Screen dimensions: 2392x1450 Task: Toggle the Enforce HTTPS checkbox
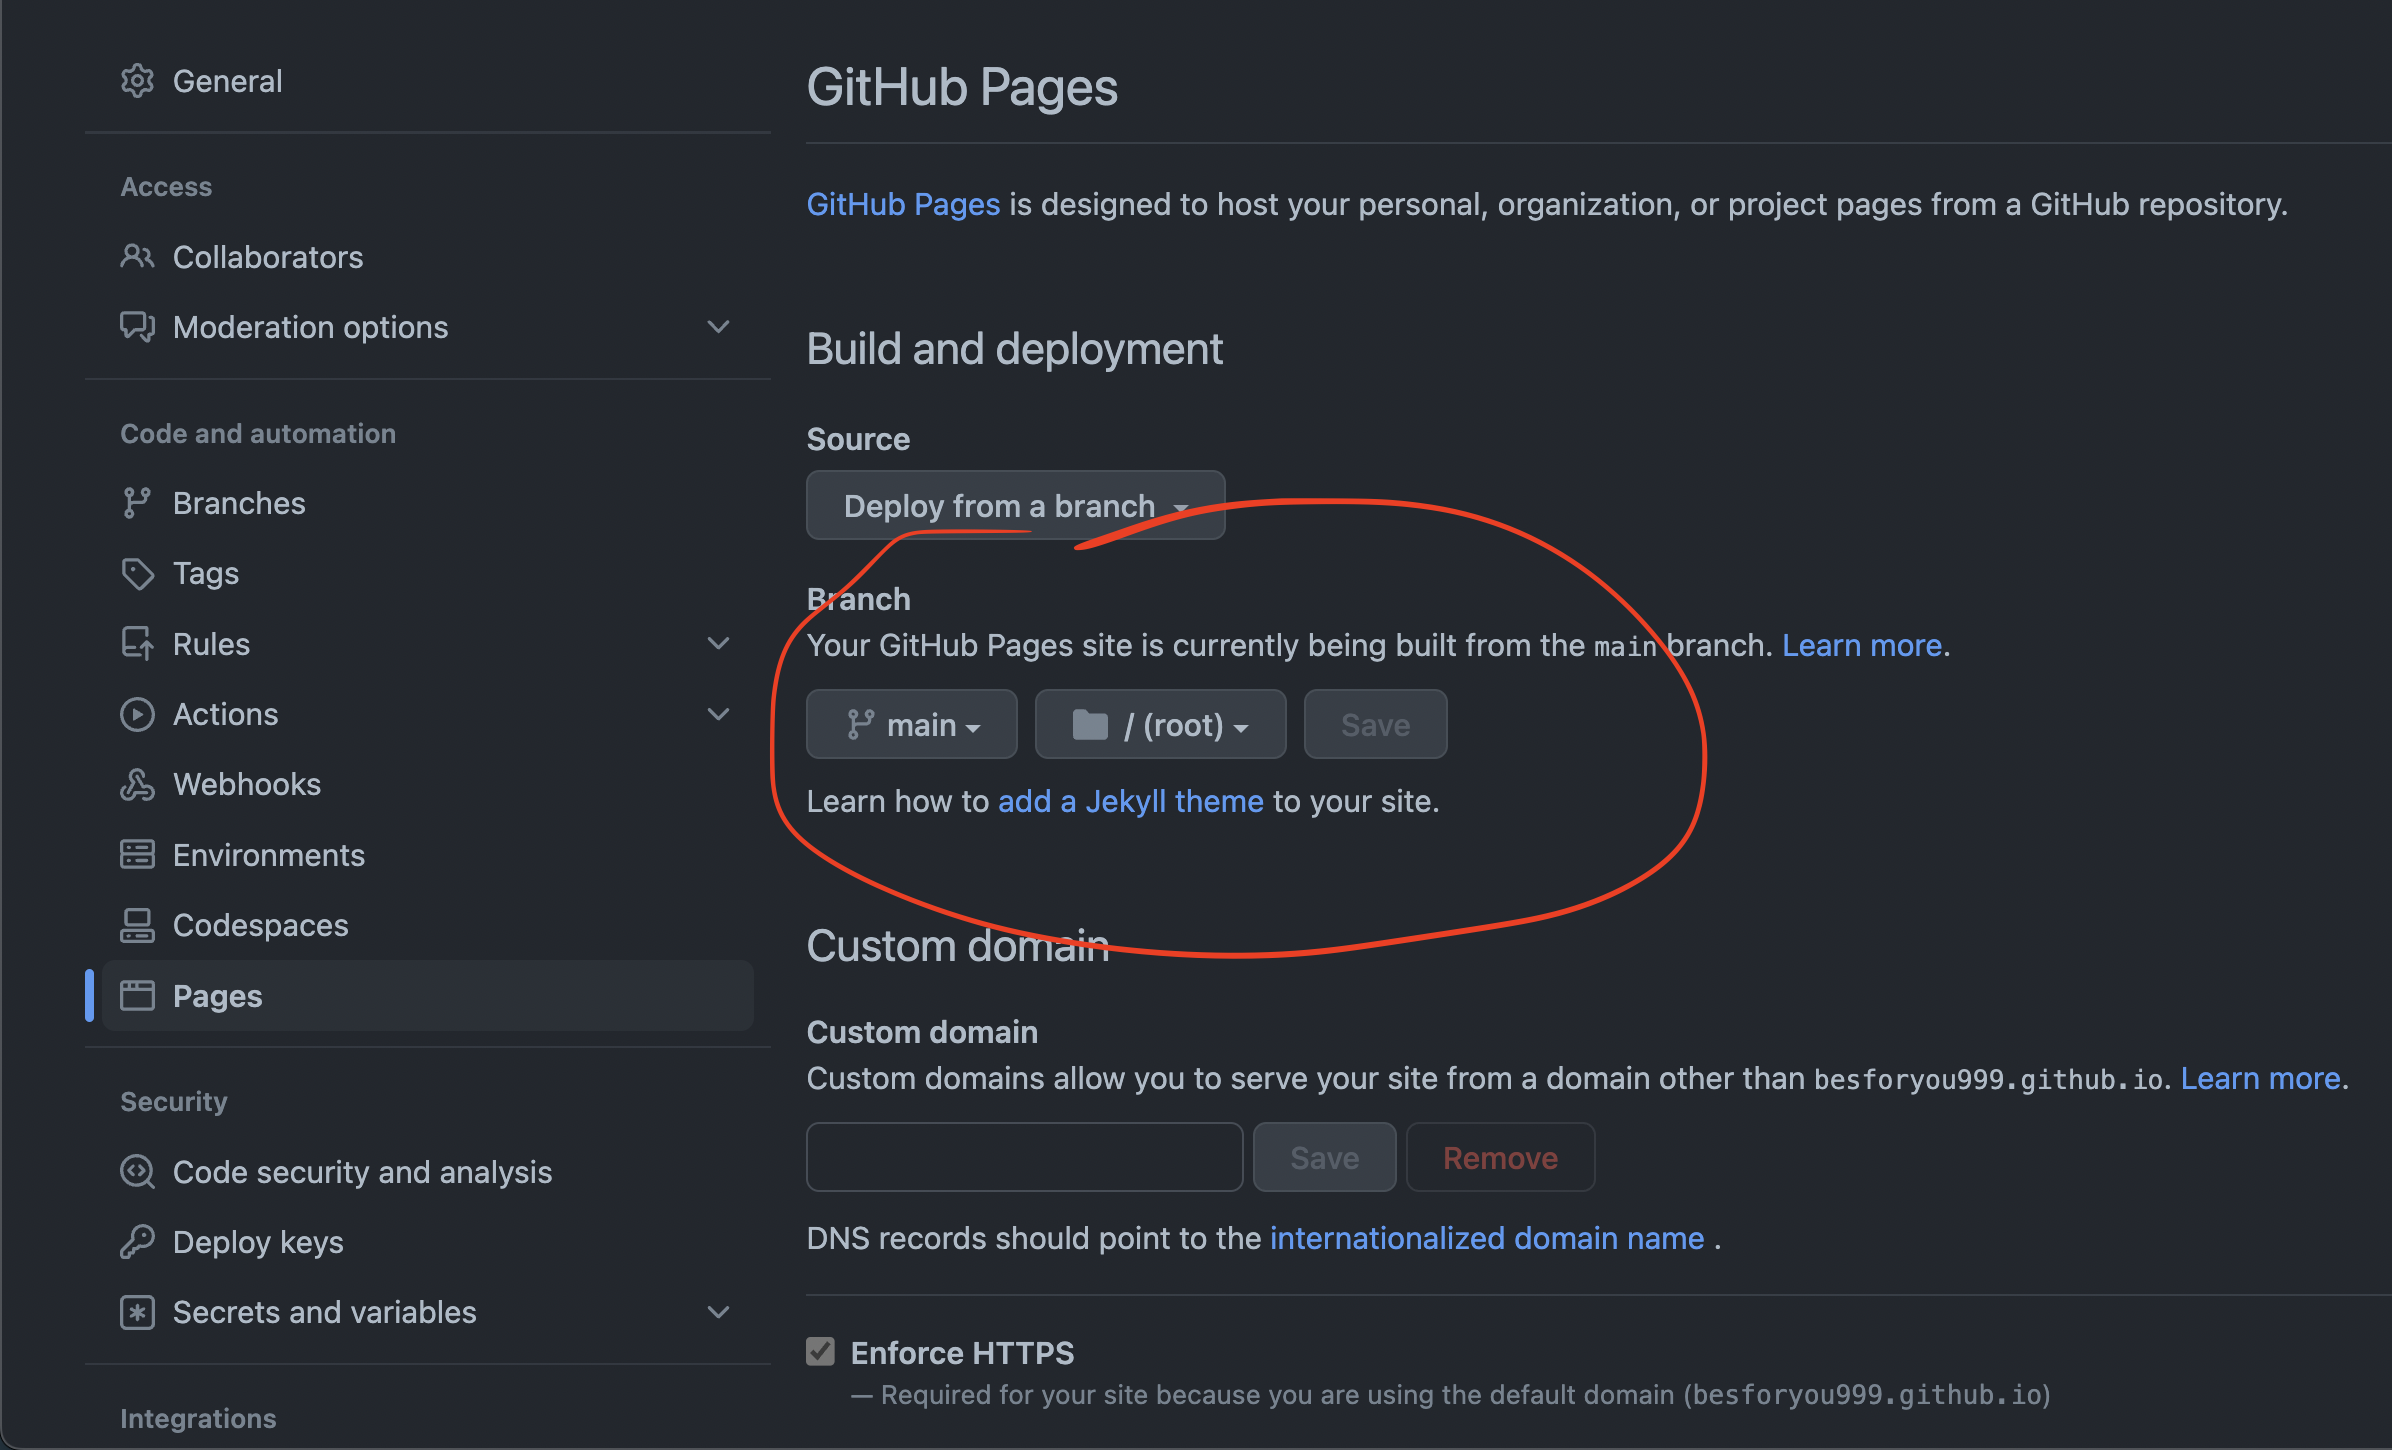pyautogui.click(x=820, y=1352)
